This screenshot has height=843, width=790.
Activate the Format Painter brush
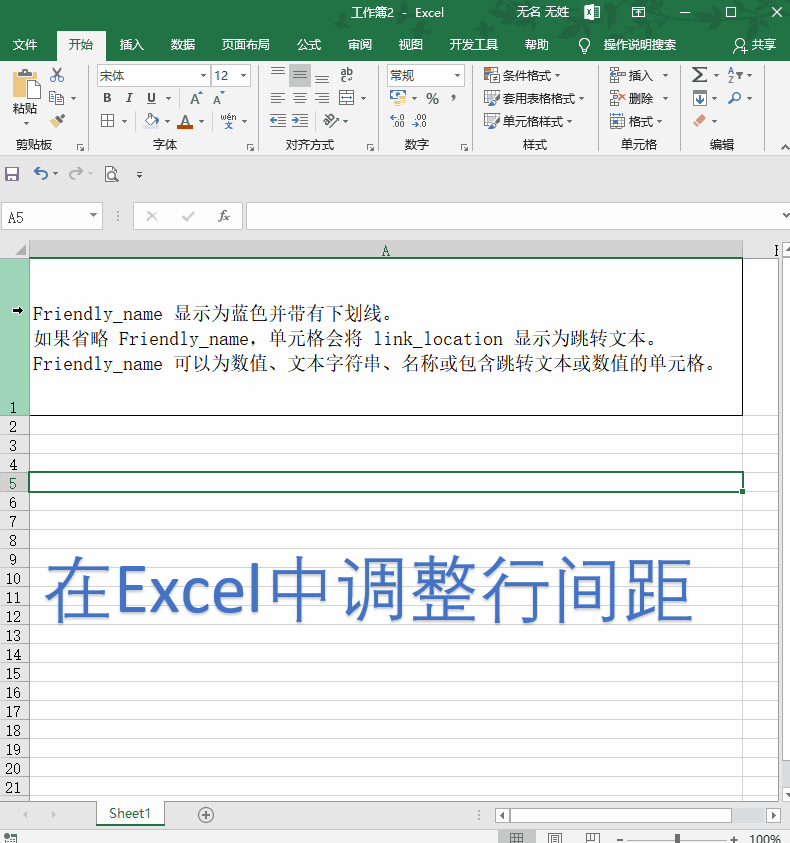tap(57, 121)
